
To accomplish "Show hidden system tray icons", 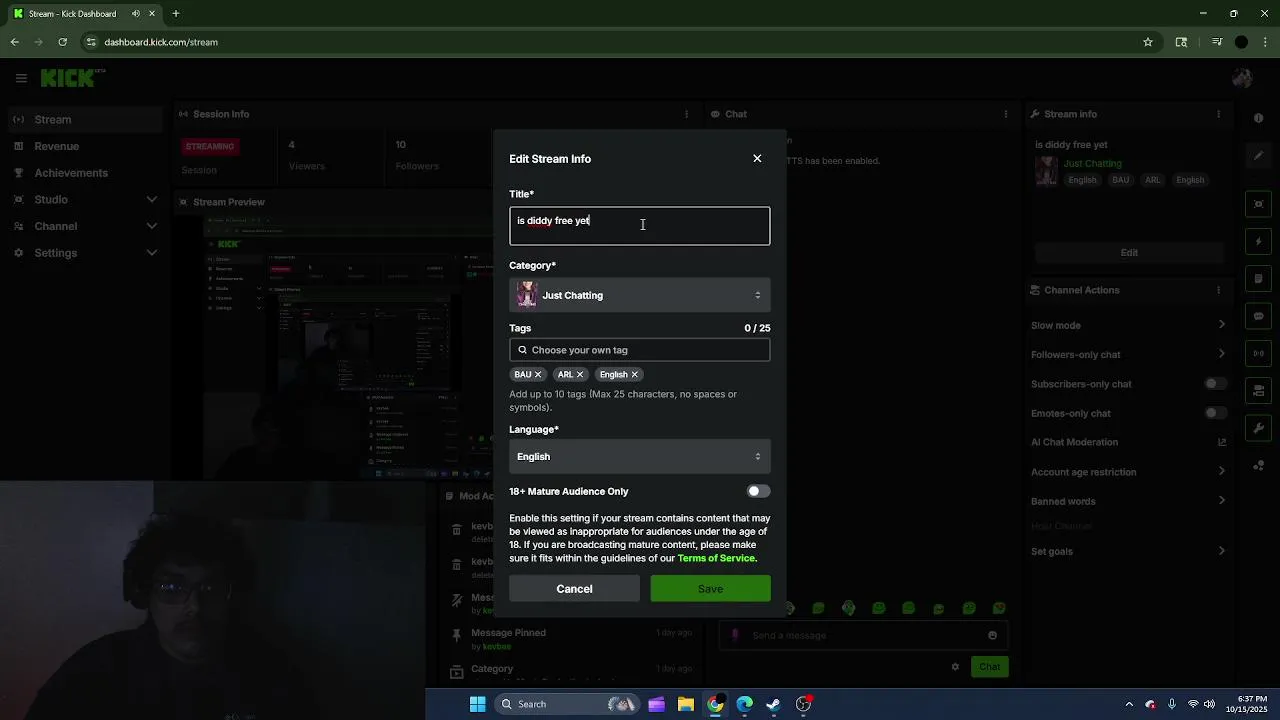I will coord(1129,704).
